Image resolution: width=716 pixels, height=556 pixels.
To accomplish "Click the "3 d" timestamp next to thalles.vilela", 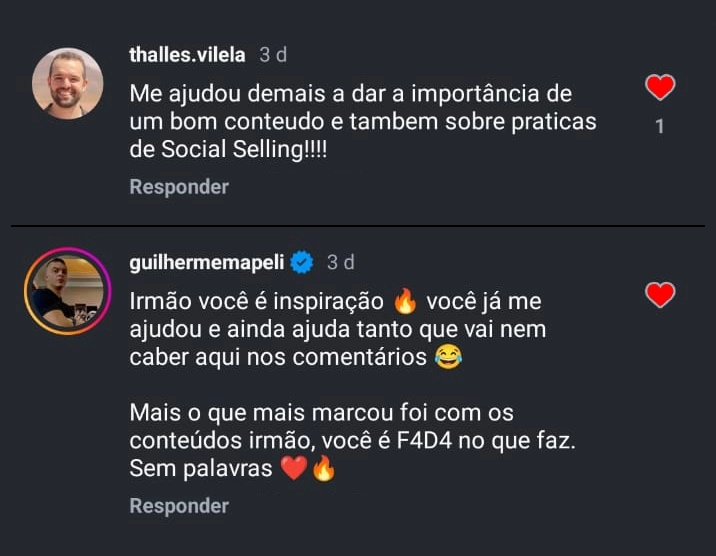I will (x=273, y=55).
